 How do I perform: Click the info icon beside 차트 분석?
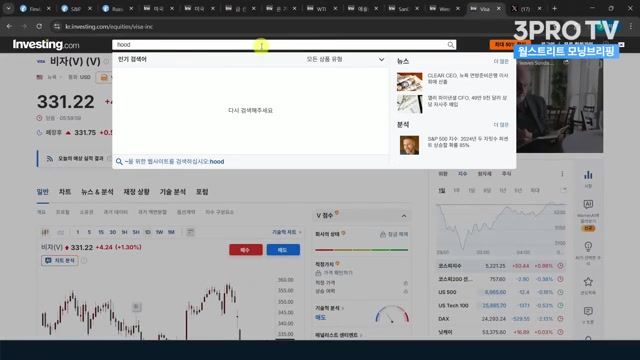(84, 260)
